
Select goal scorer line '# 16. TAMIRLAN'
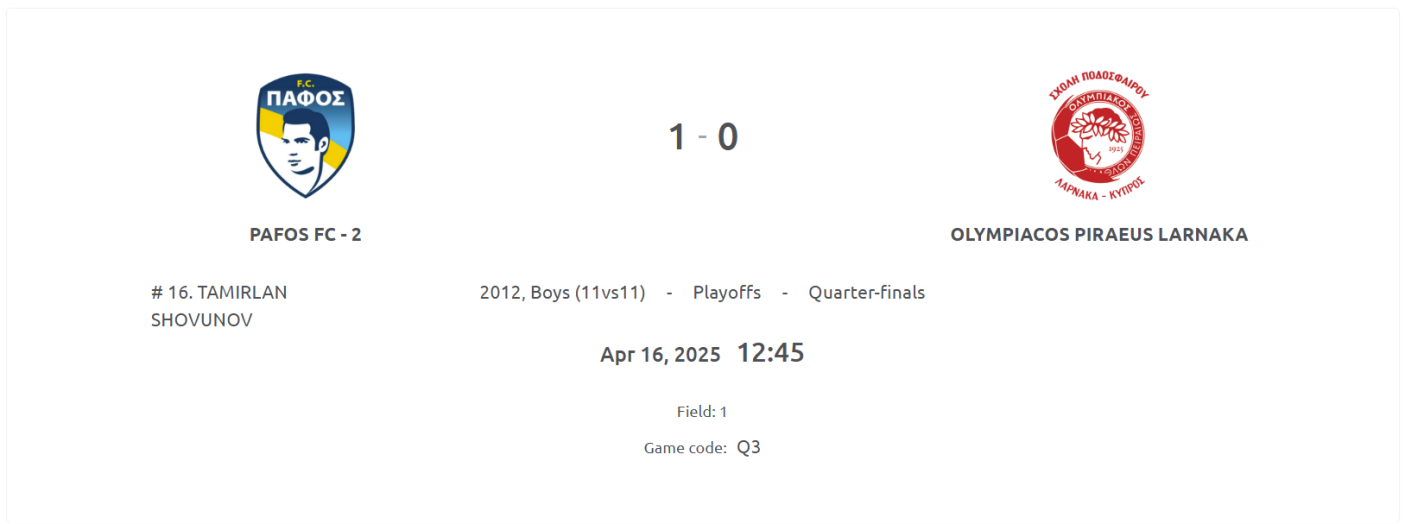[219, 293]
